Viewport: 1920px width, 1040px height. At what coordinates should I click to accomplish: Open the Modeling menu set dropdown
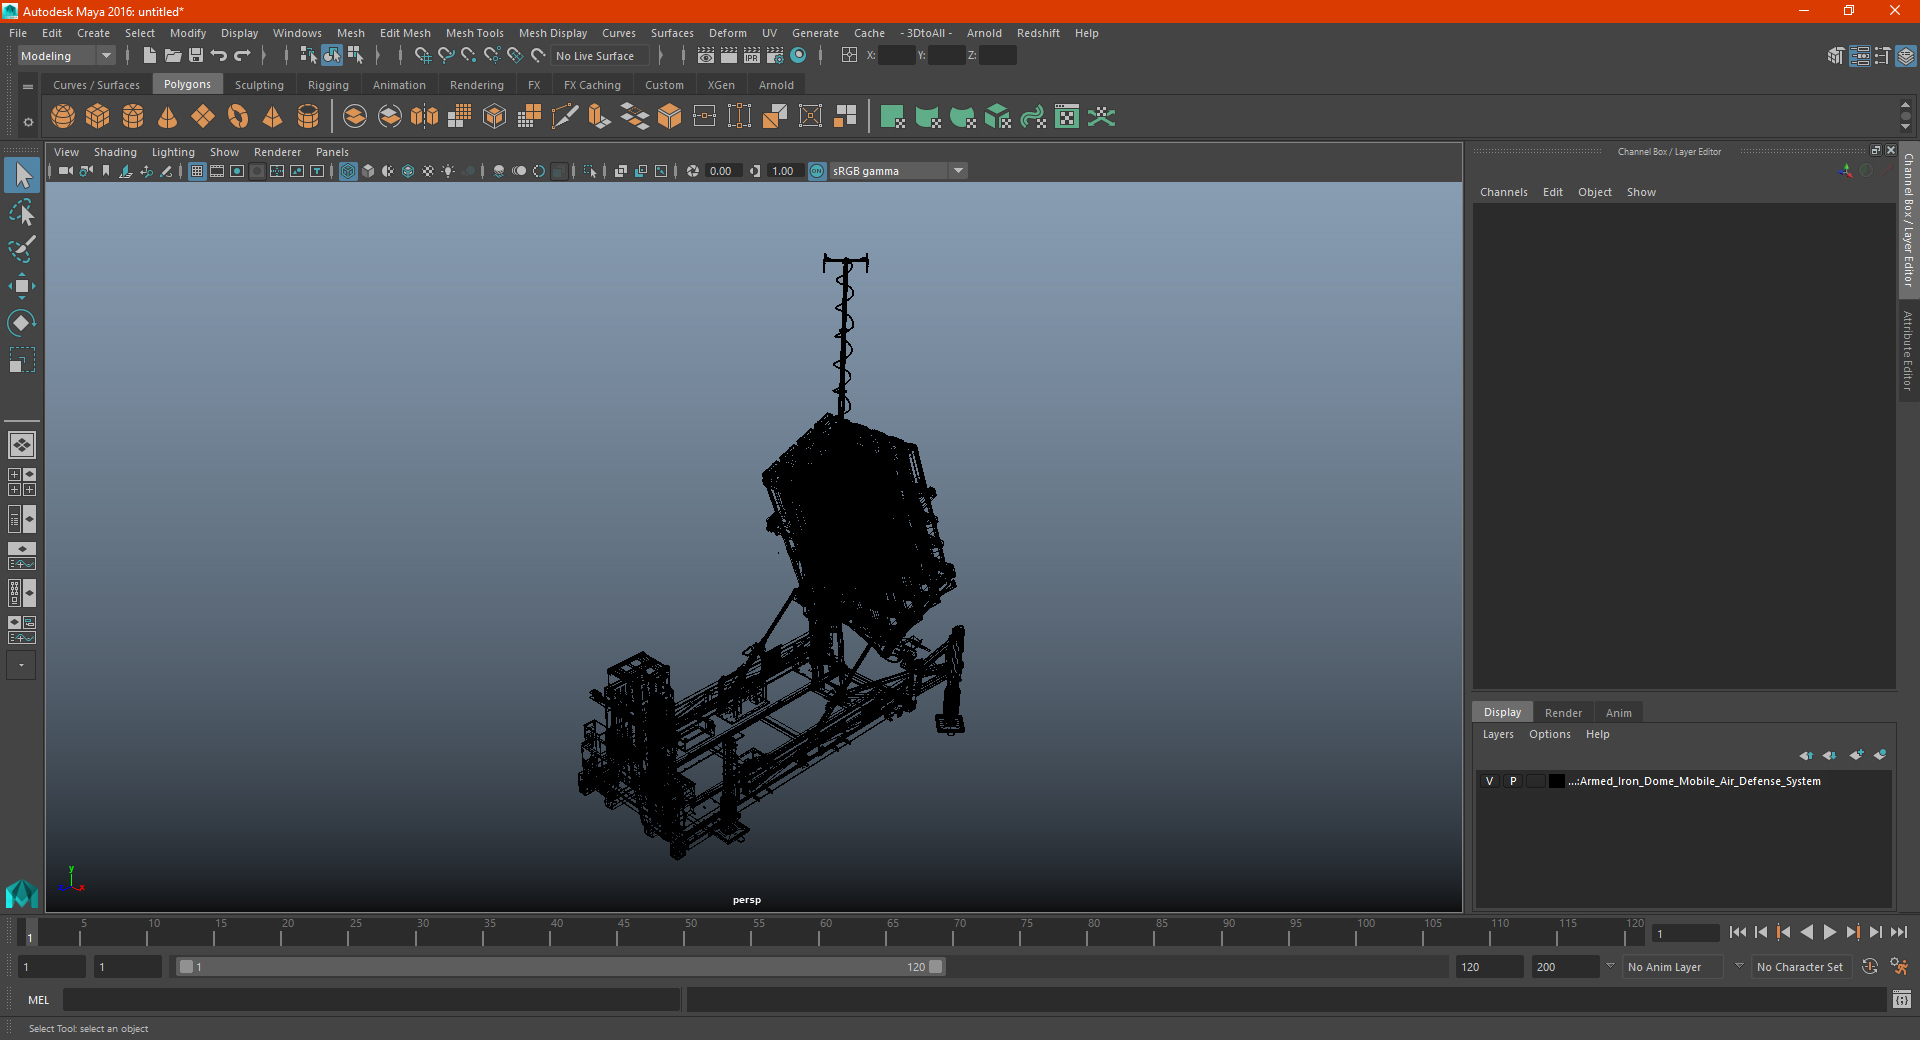(67, 56)
